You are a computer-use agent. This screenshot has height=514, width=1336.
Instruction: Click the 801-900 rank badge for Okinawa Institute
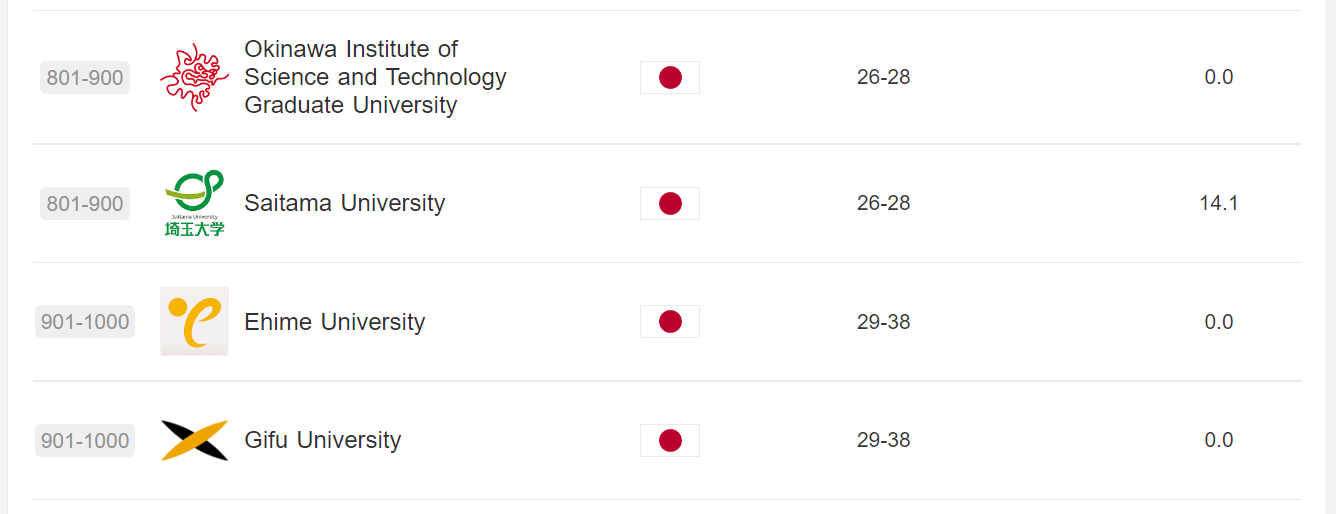tap(85, 77)
